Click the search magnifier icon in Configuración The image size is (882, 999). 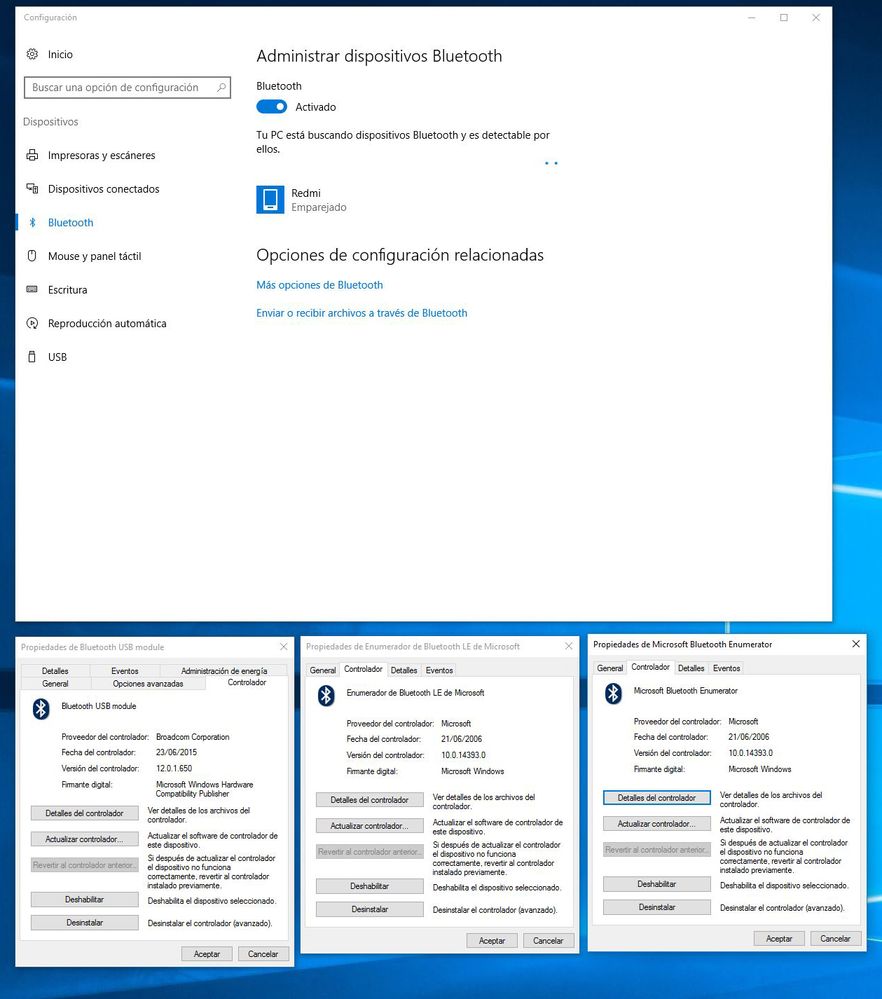(221, 87)
